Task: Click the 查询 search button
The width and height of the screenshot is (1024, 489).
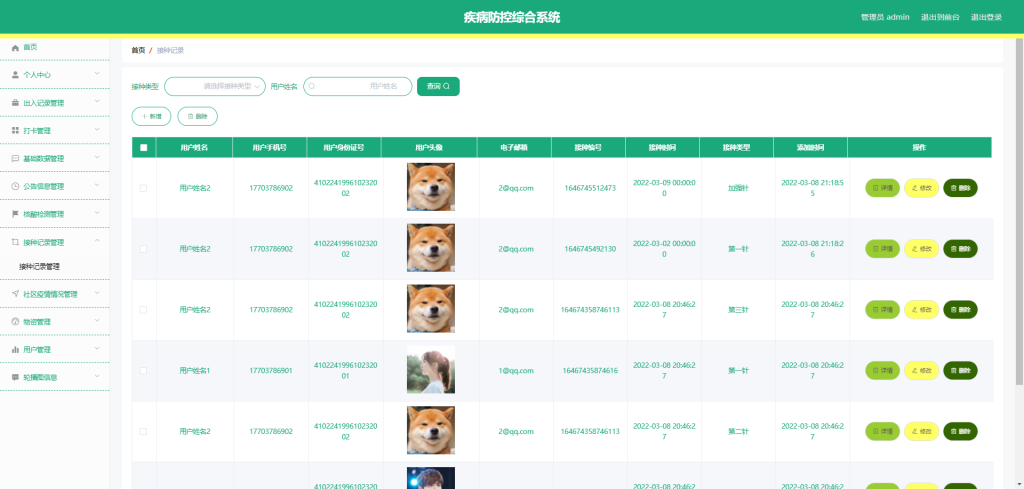Action: point(438,86)
